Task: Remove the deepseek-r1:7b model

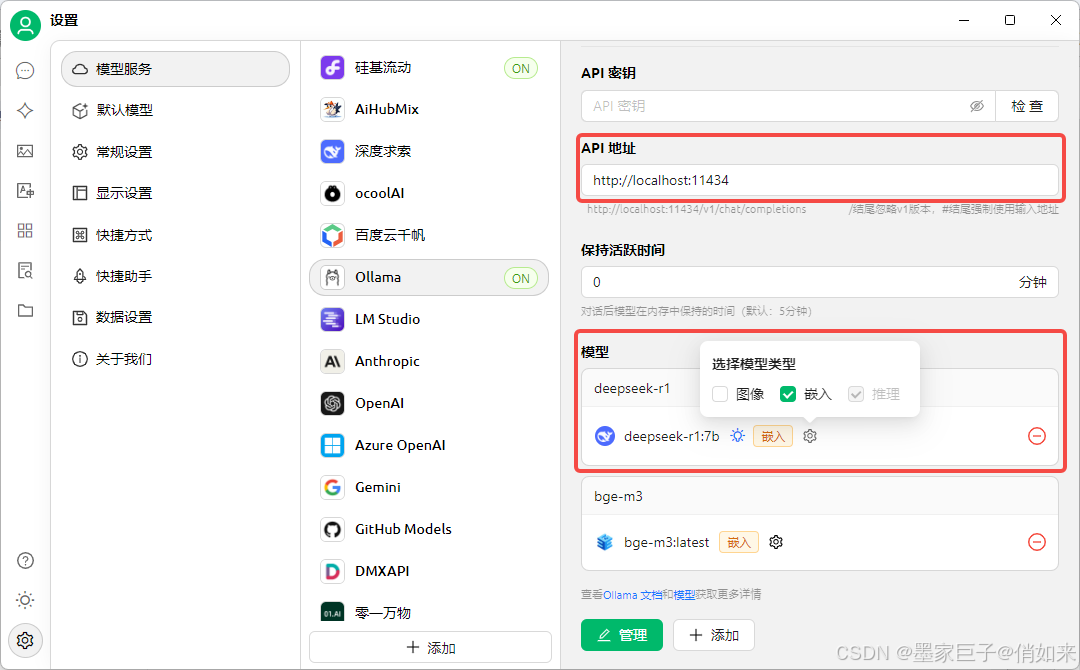Action: [1037, 436]
